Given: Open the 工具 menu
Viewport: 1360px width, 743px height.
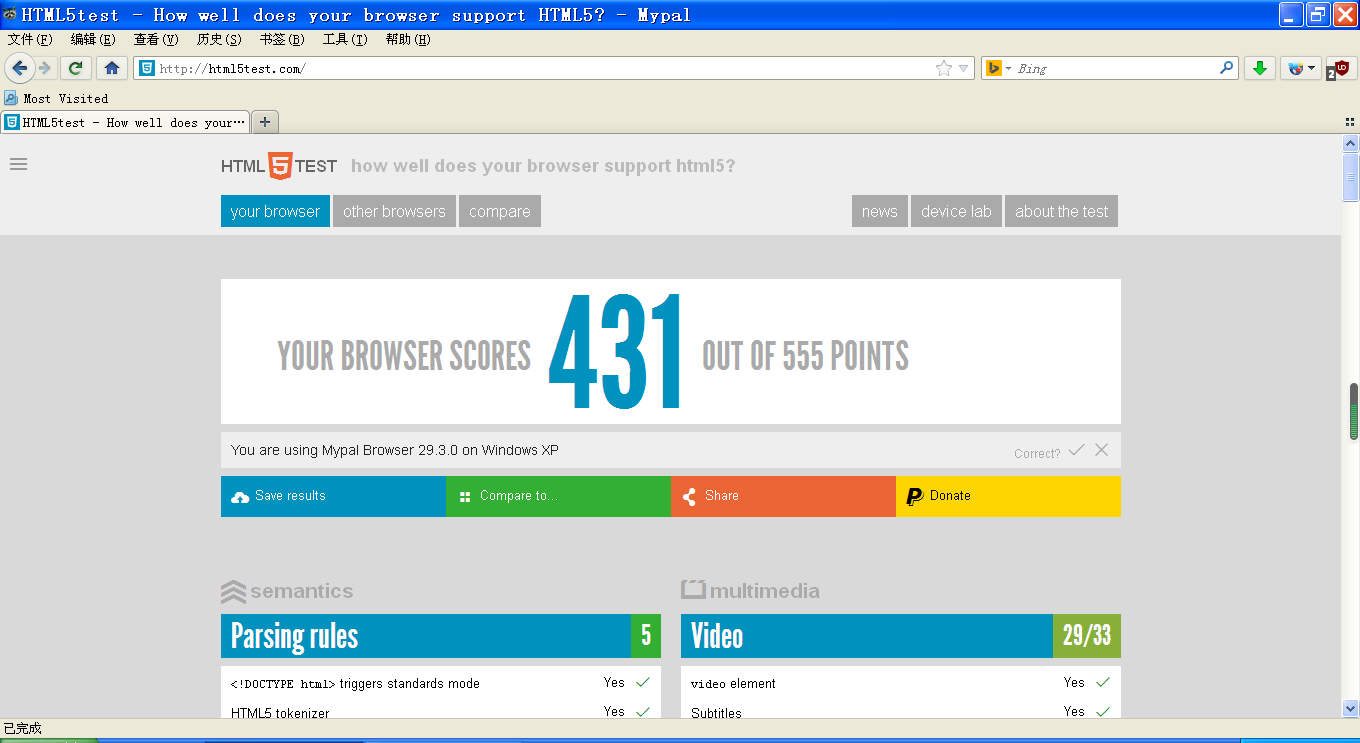Looking at the screenshot, I should pos(345,39).
